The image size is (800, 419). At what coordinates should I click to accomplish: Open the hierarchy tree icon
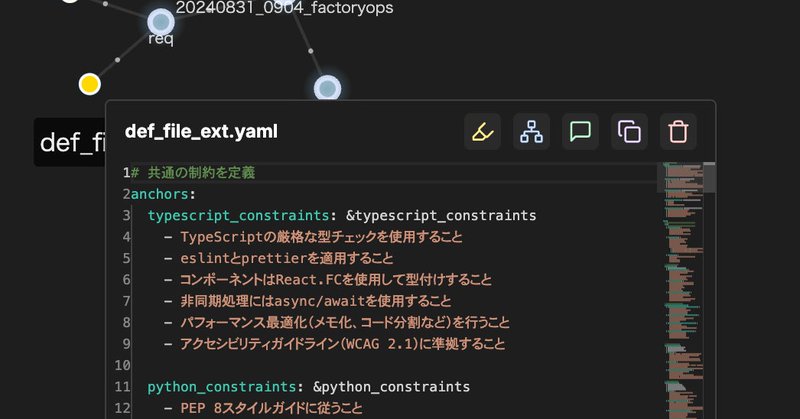click(531, 132)
